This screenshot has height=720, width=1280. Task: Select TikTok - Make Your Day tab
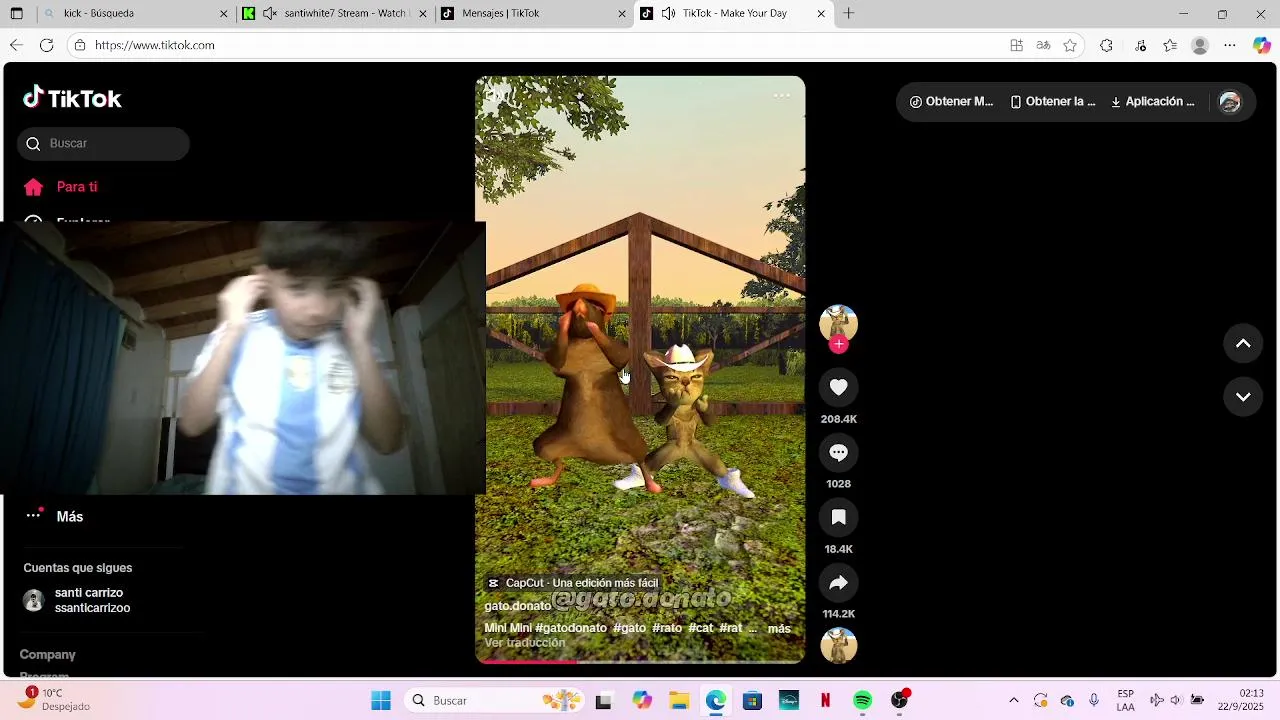[734, 14]
